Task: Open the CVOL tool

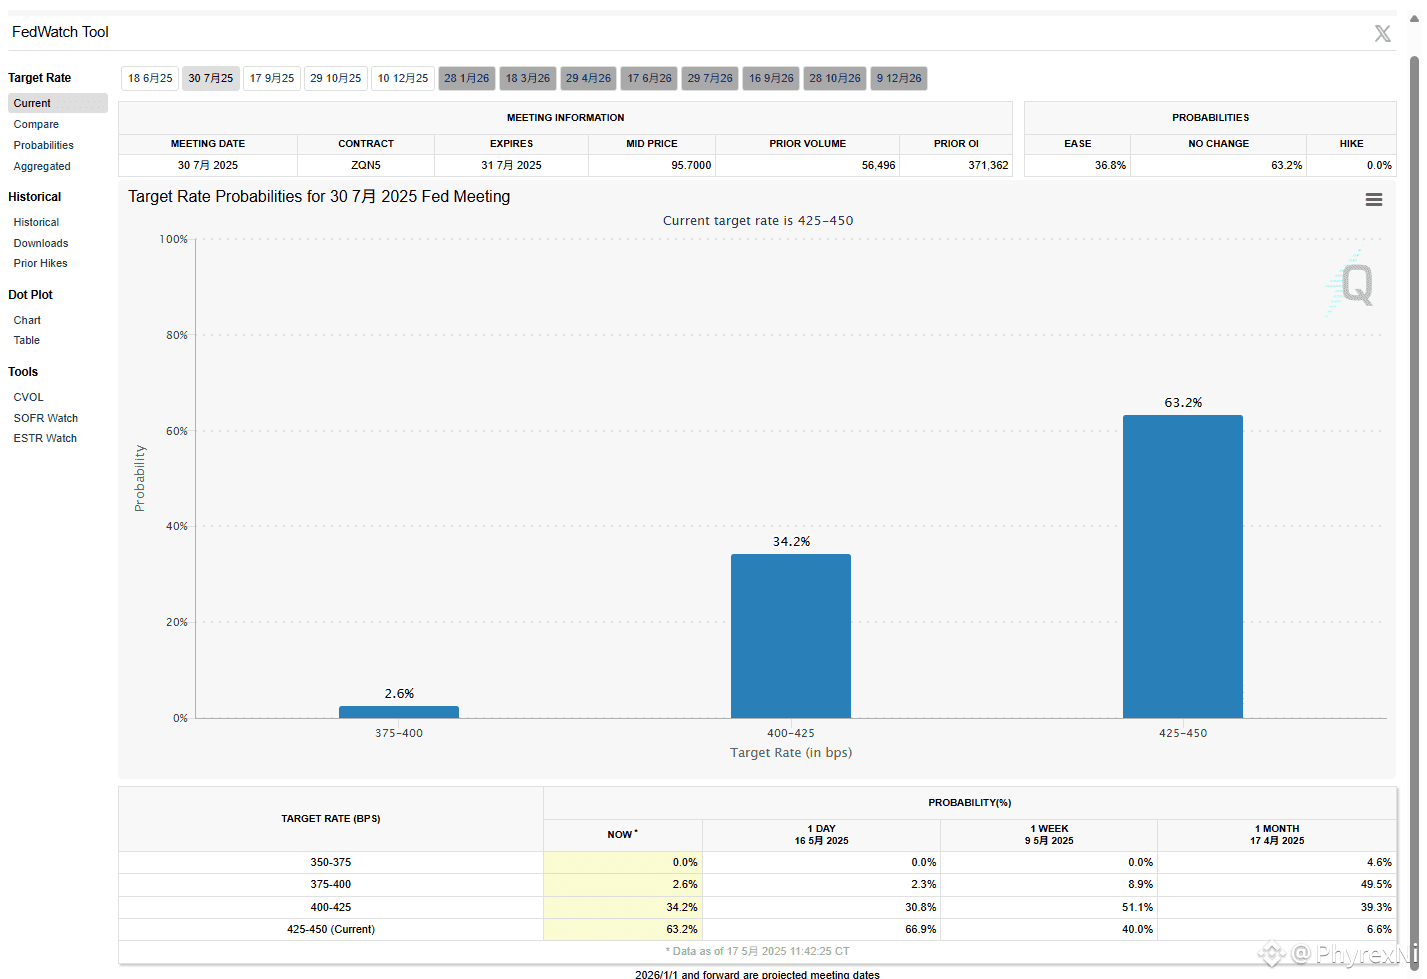Action: (29, 397)
